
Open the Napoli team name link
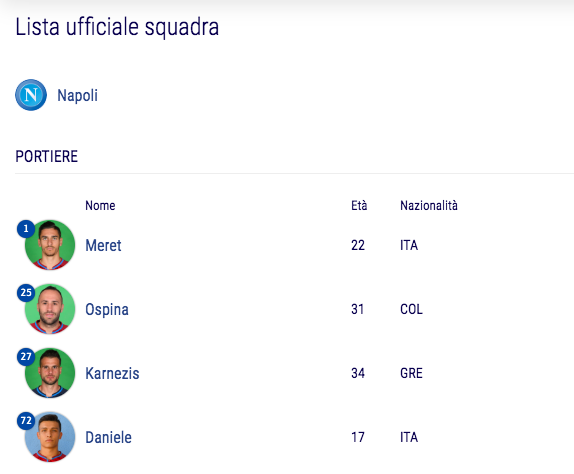(78, 96)
